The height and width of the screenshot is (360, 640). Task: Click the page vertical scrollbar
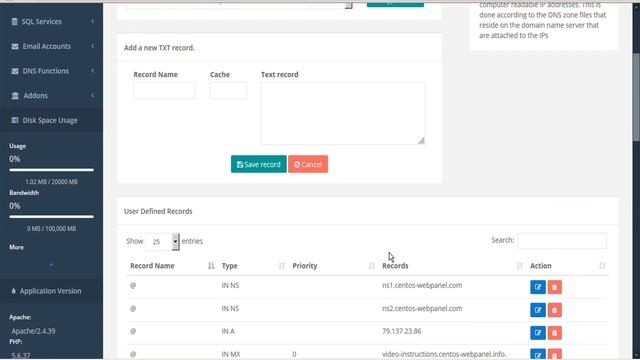(x=636, y=98)
